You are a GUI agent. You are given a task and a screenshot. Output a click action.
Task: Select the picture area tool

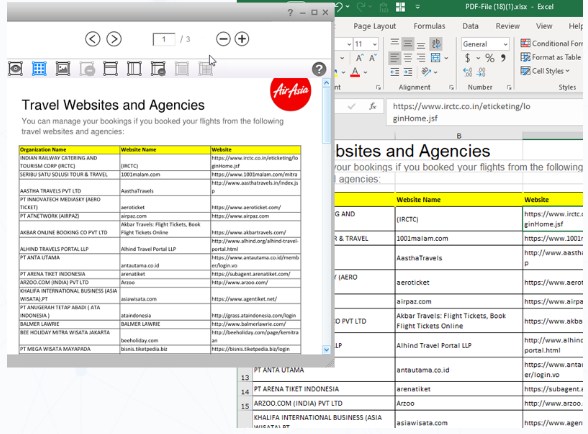pyautogui.click(x=63, y=69)
